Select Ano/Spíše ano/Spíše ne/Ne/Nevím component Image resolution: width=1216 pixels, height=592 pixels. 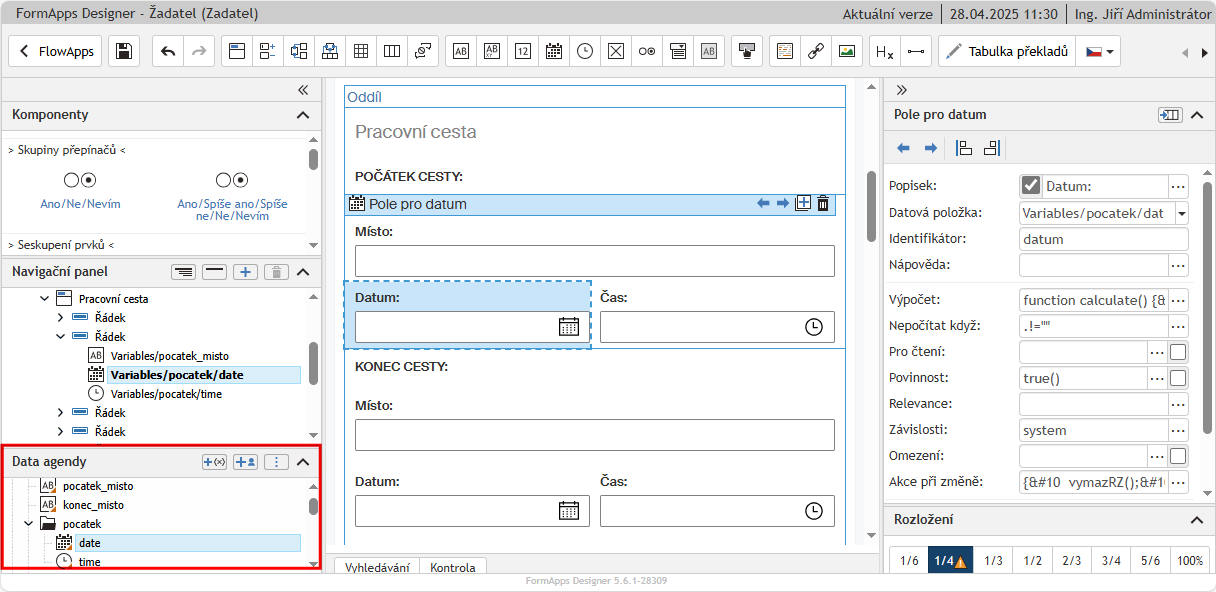(232, 195)
